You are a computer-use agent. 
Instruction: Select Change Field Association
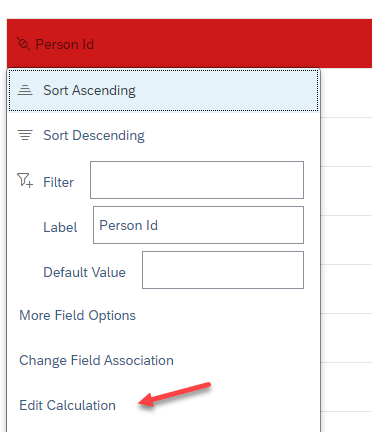point(96,360)
